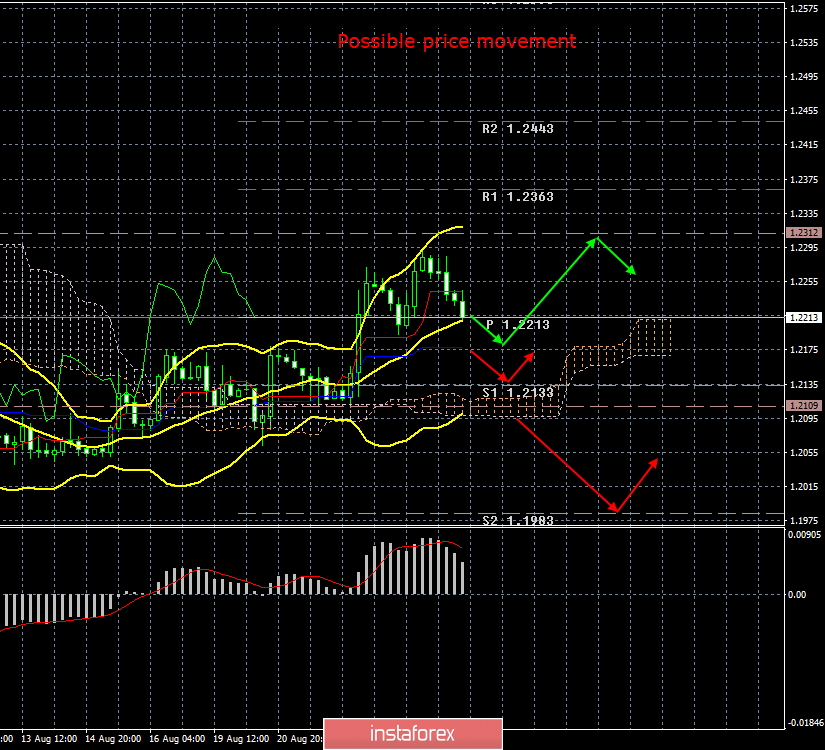Click the 1.2255 price axis value

[804, 282]
